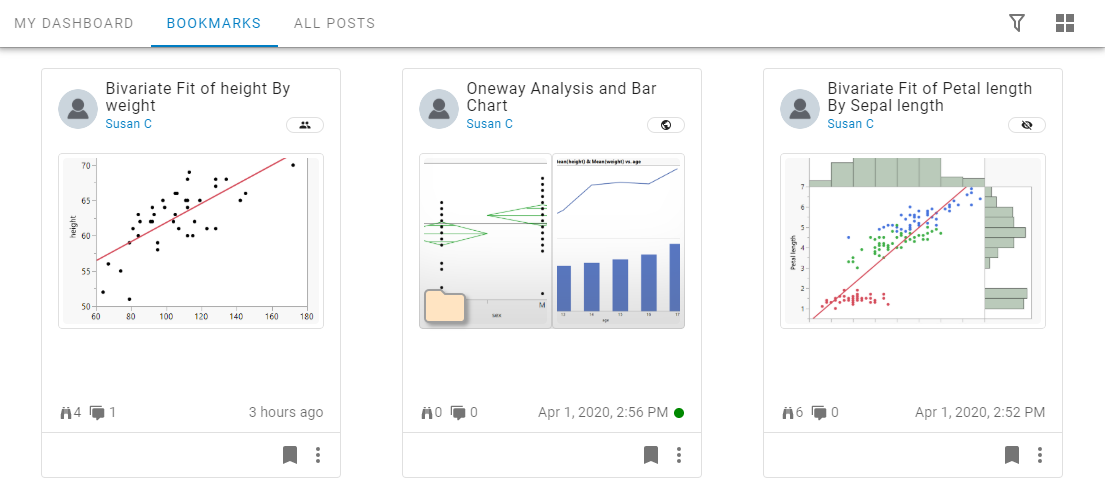Open Oneway Analysis chart thumbnail
This screenshot has width=1105, height=488.
pos(552,241)
